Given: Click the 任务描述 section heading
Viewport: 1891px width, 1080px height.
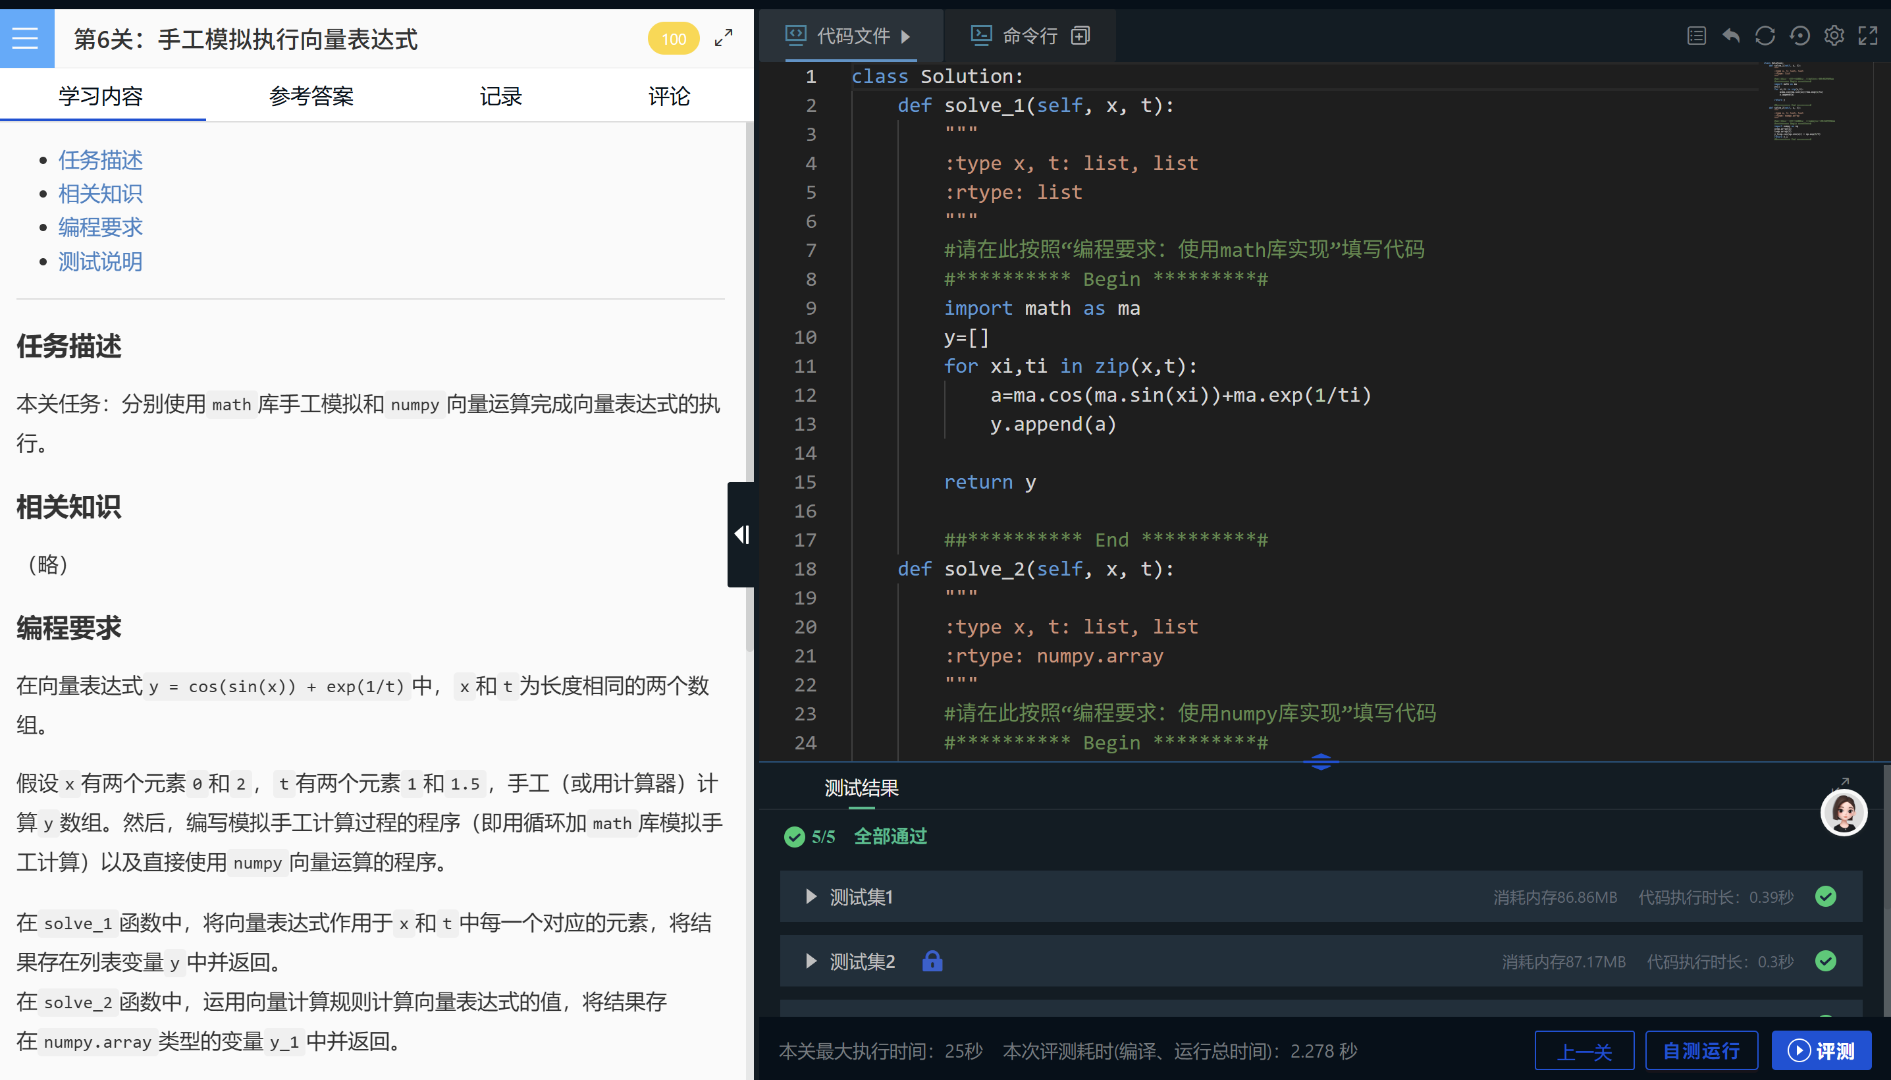Looking at the screenshot, I should point(69,346).
